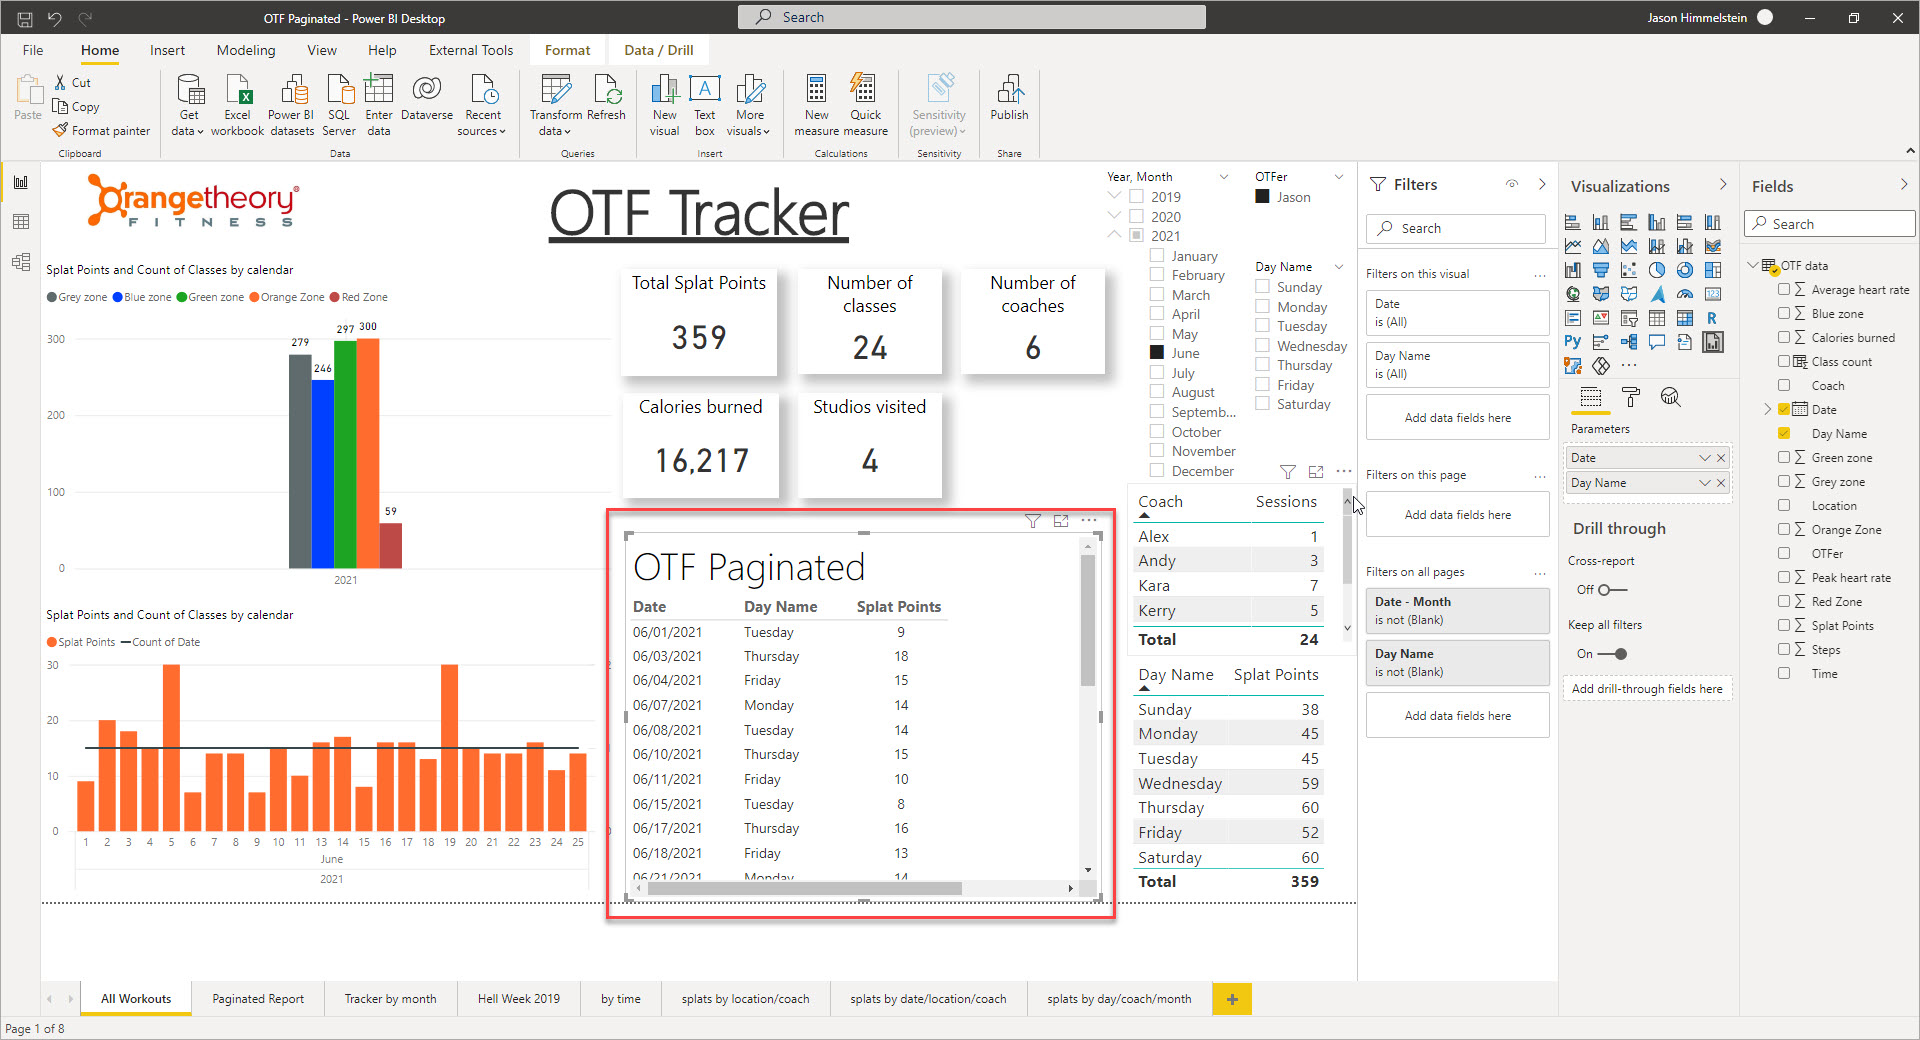The width and height of the screenshot is (1920, 1040).
Task: Tick the Wednesday day name checkbox
Action: [x=1263, y=346]
